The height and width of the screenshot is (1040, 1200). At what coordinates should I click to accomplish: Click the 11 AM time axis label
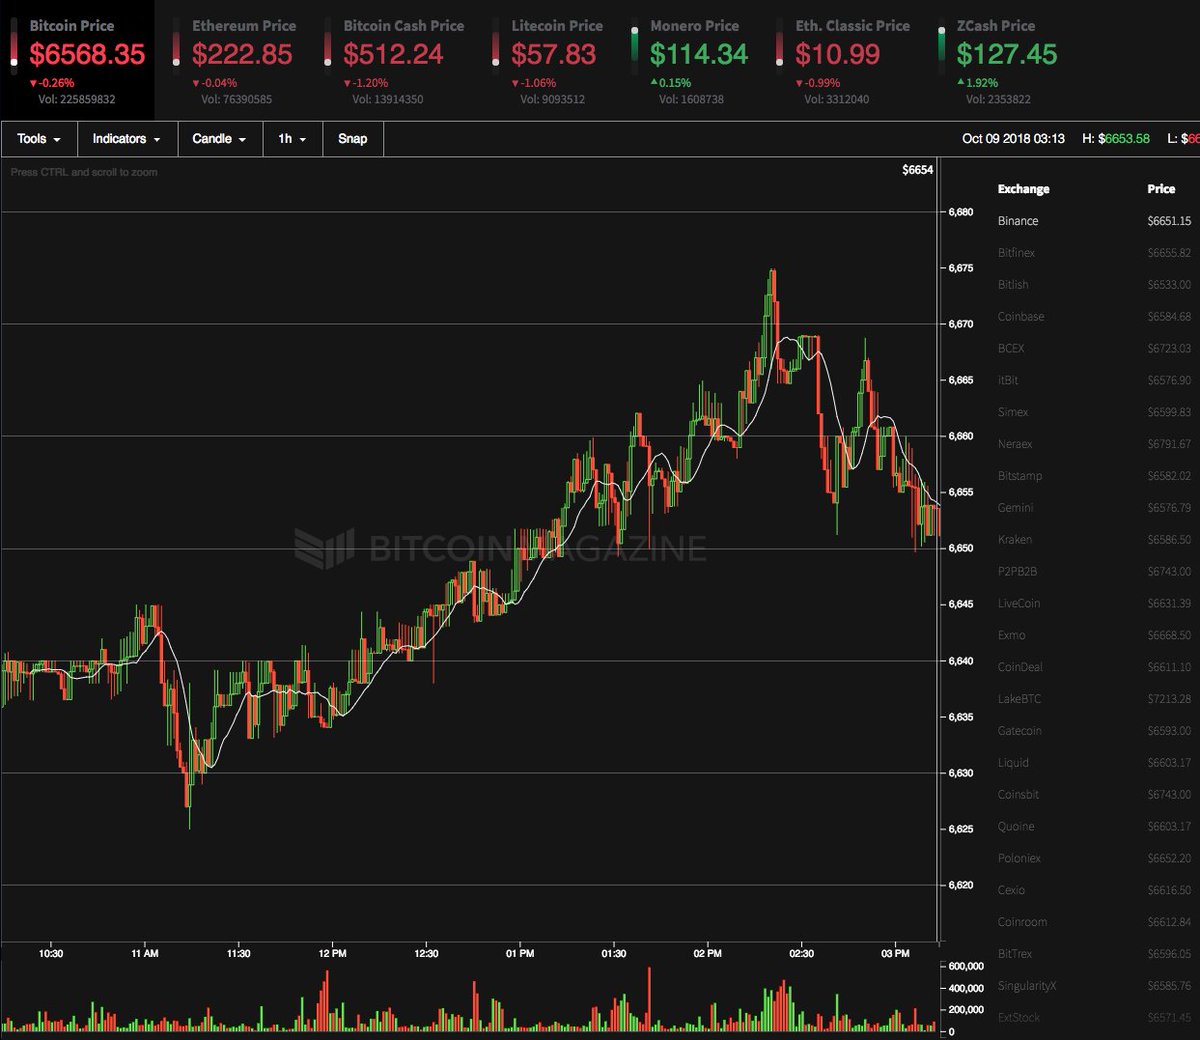point(145,954)
